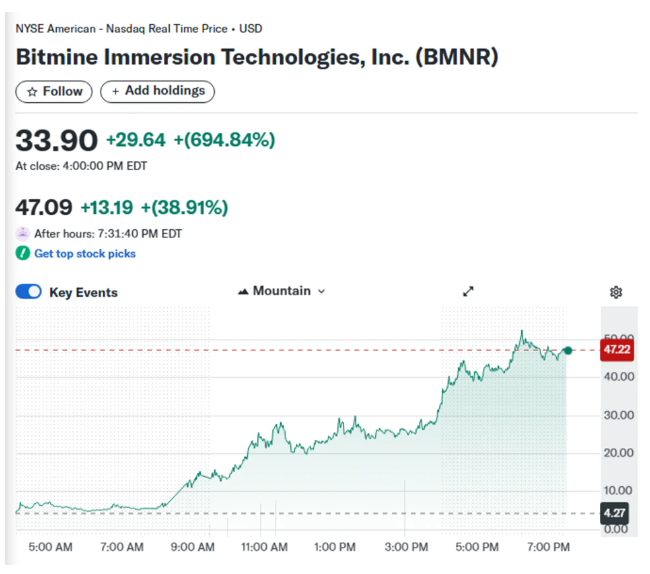Click the current price dot on chart

pyautogui.click(x=568, y=351)
